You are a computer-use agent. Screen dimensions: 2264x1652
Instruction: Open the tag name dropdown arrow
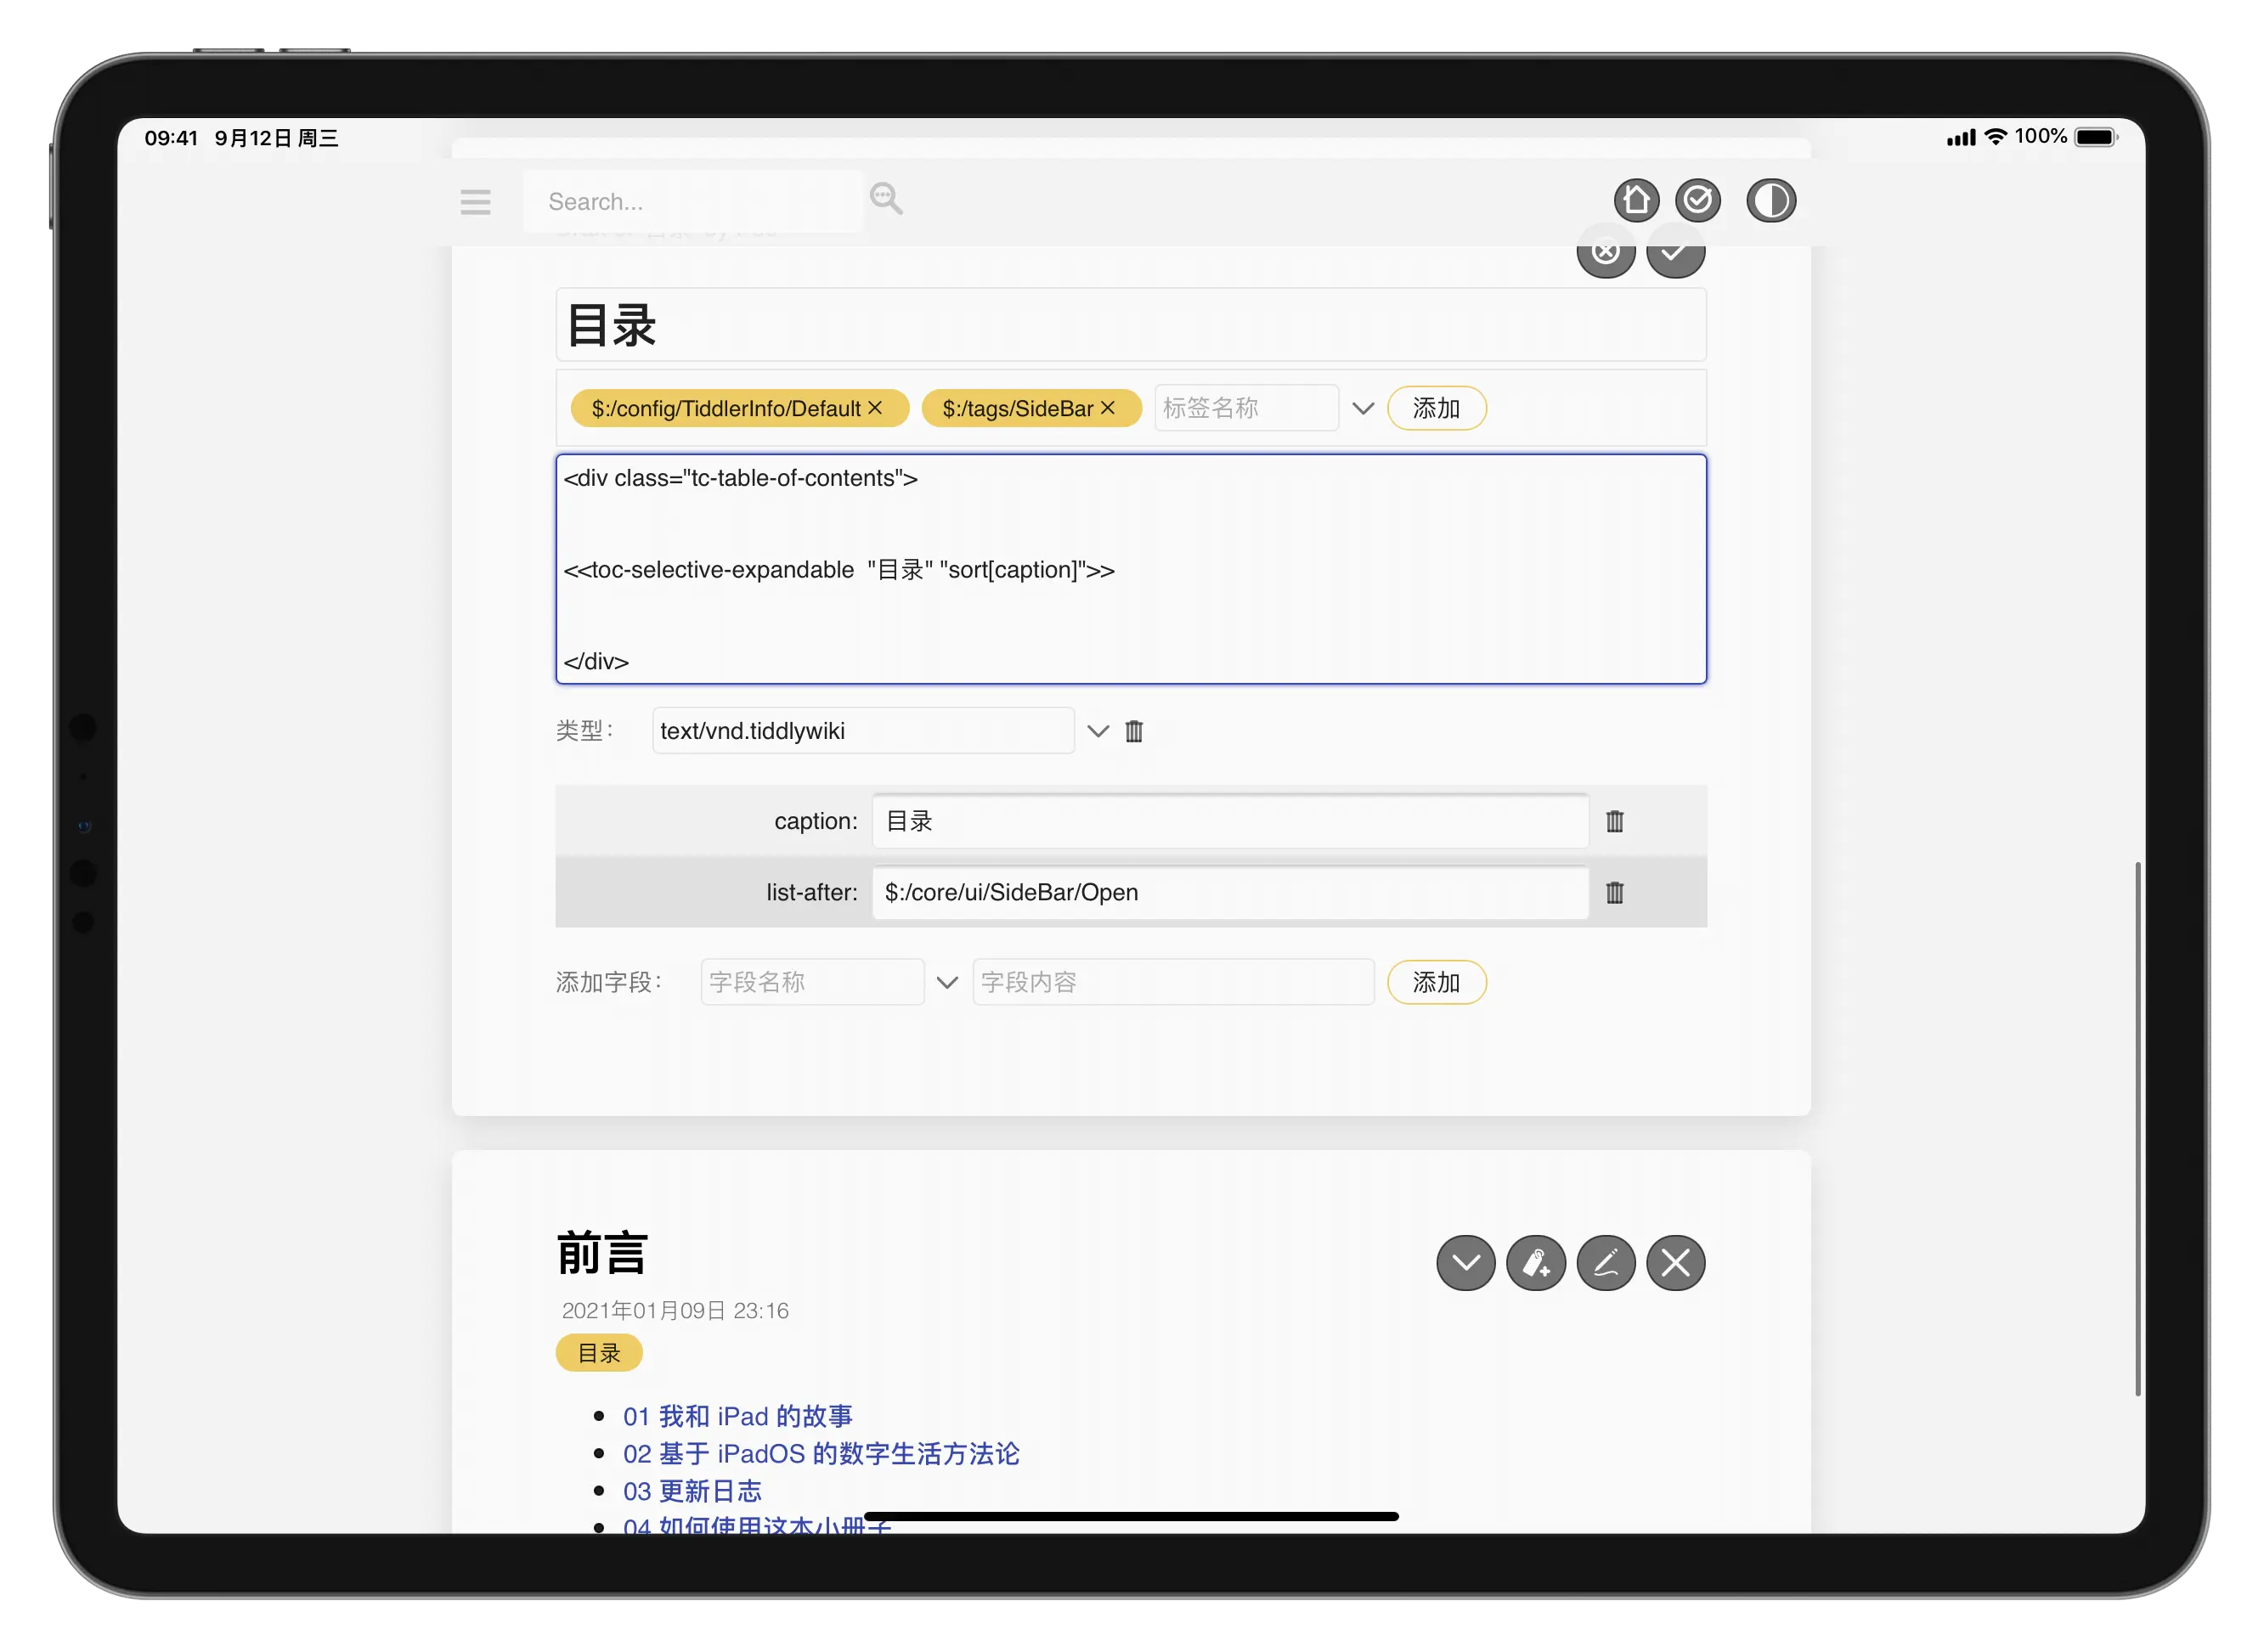[x=1362, y=408]
